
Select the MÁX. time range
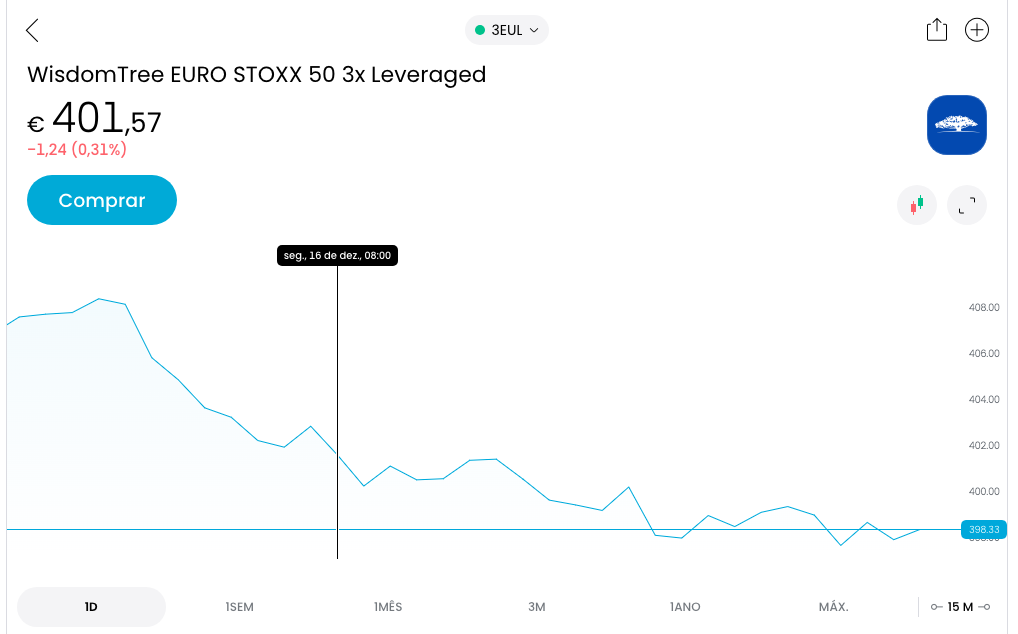[x=833, y=607]
